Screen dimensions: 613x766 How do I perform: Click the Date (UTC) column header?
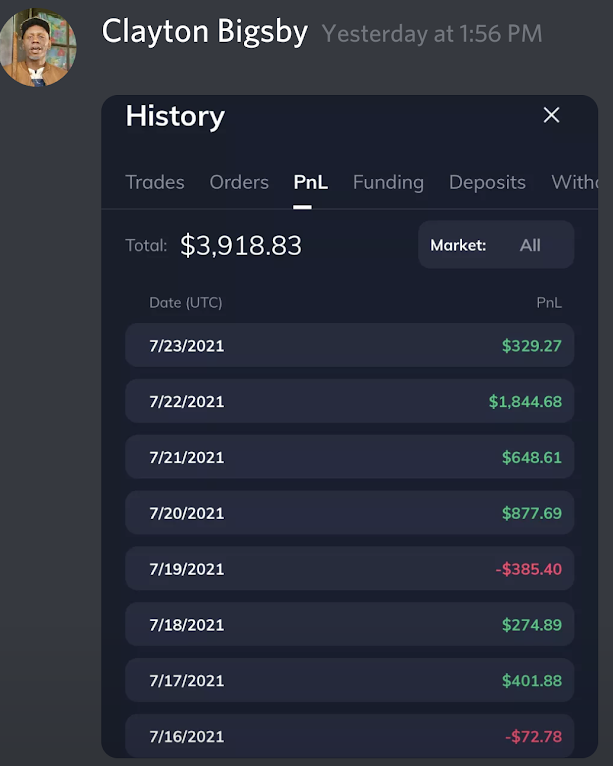[186, 303]
